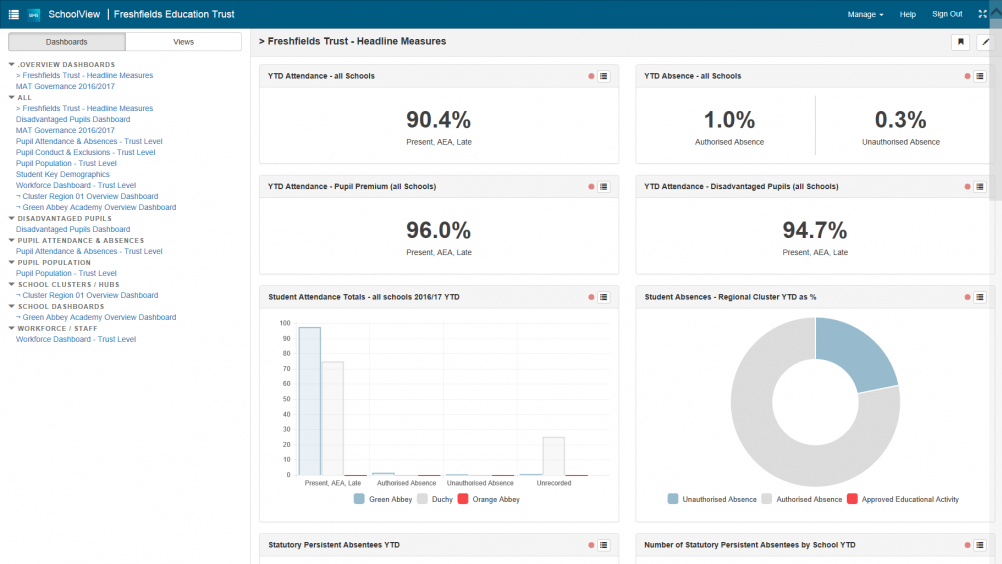Open MAT Governance 2016/2017 under Overview Dashboards
Viewport: 1002px width, 564px height.
(65, 86)
